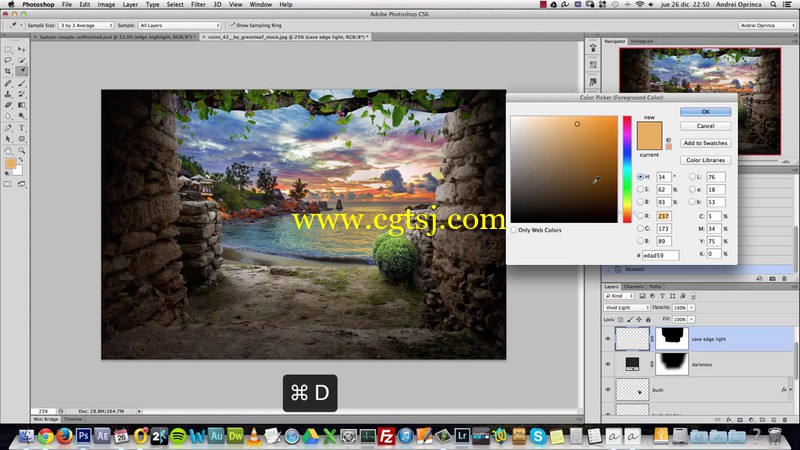Select the Healing Brush tool
Image resolution: width=800 pixels, height=450 pixels.
point(8,83)
